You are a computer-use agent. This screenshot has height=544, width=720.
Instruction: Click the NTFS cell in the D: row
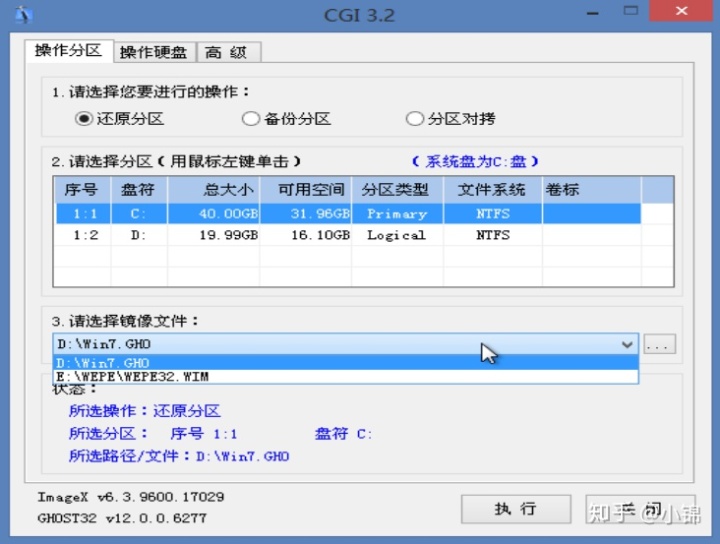point(493,235)
